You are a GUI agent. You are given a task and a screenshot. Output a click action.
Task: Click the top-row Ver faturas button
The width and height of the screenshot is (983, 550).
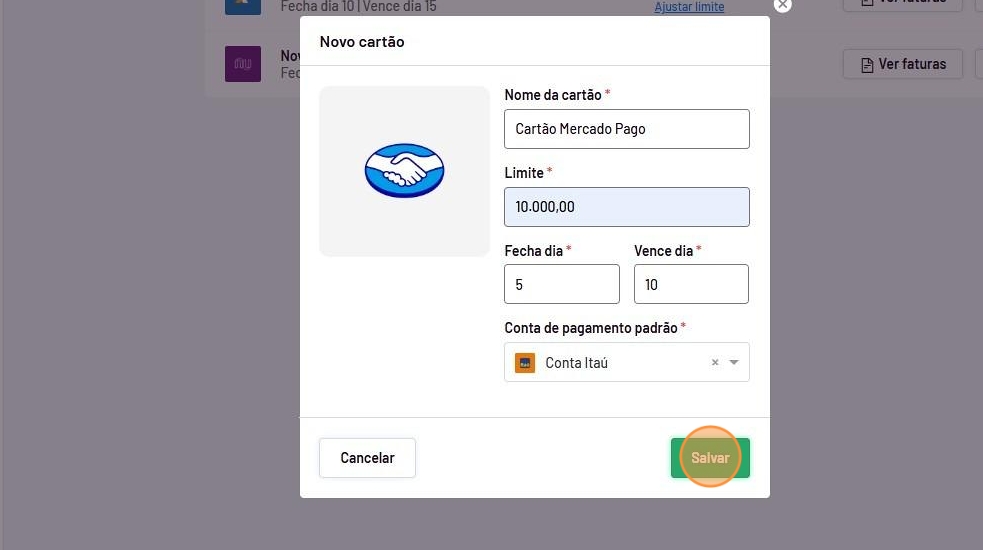coord(902,4)
